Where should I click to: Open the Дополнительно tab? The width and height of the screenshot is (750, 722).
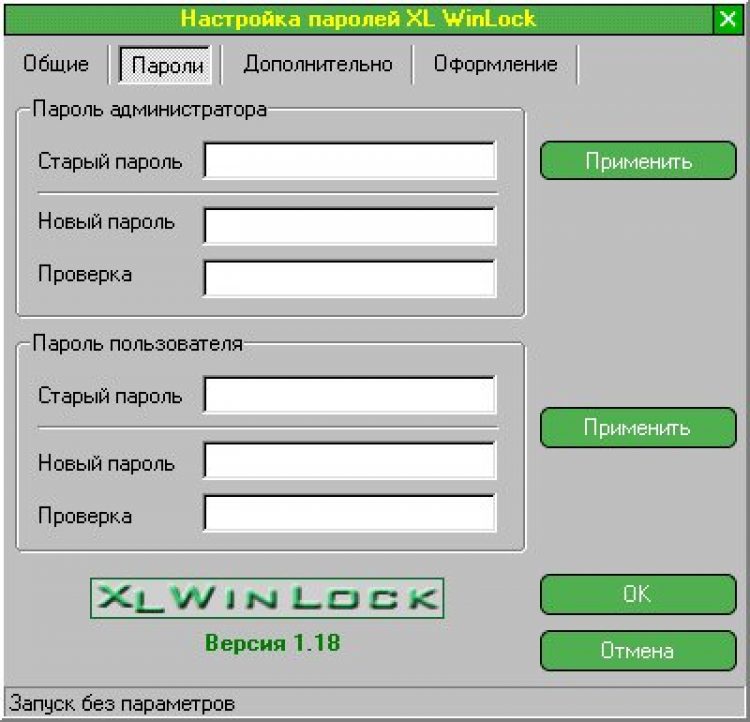(318, 64)
